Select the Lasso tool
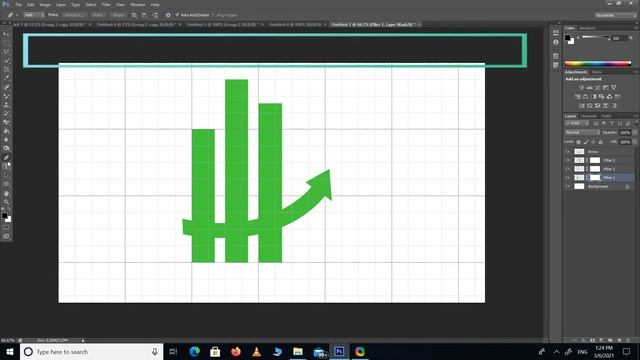 pyautogui.click(x=6, y=52)
